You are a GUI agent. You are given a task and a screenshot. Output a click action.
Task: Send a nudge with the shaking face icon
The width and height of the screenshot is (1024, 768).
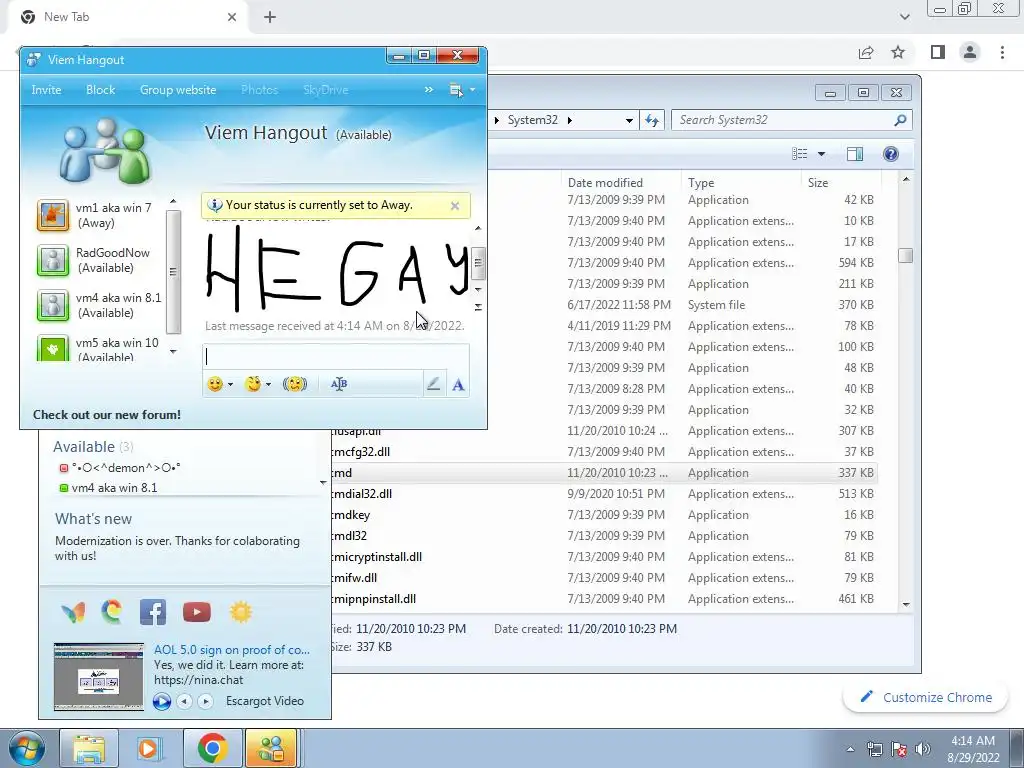tap(295, 384)
